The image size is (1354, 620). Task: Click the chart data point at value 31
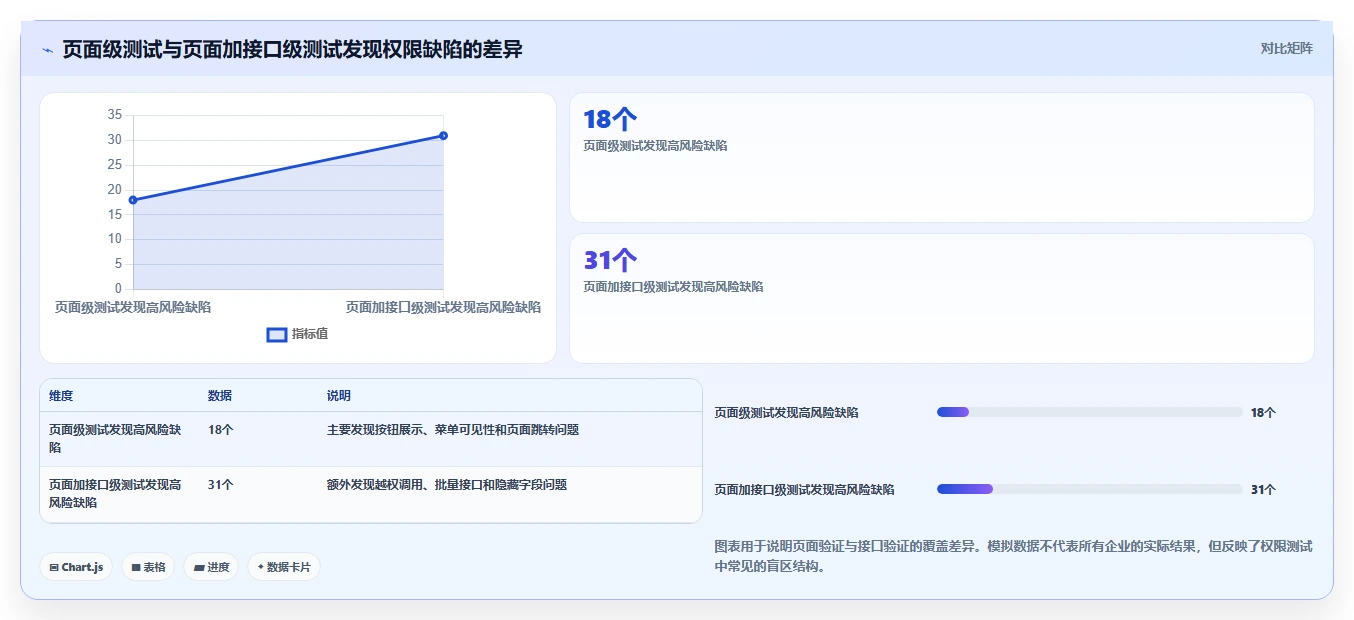coord(443,136)
